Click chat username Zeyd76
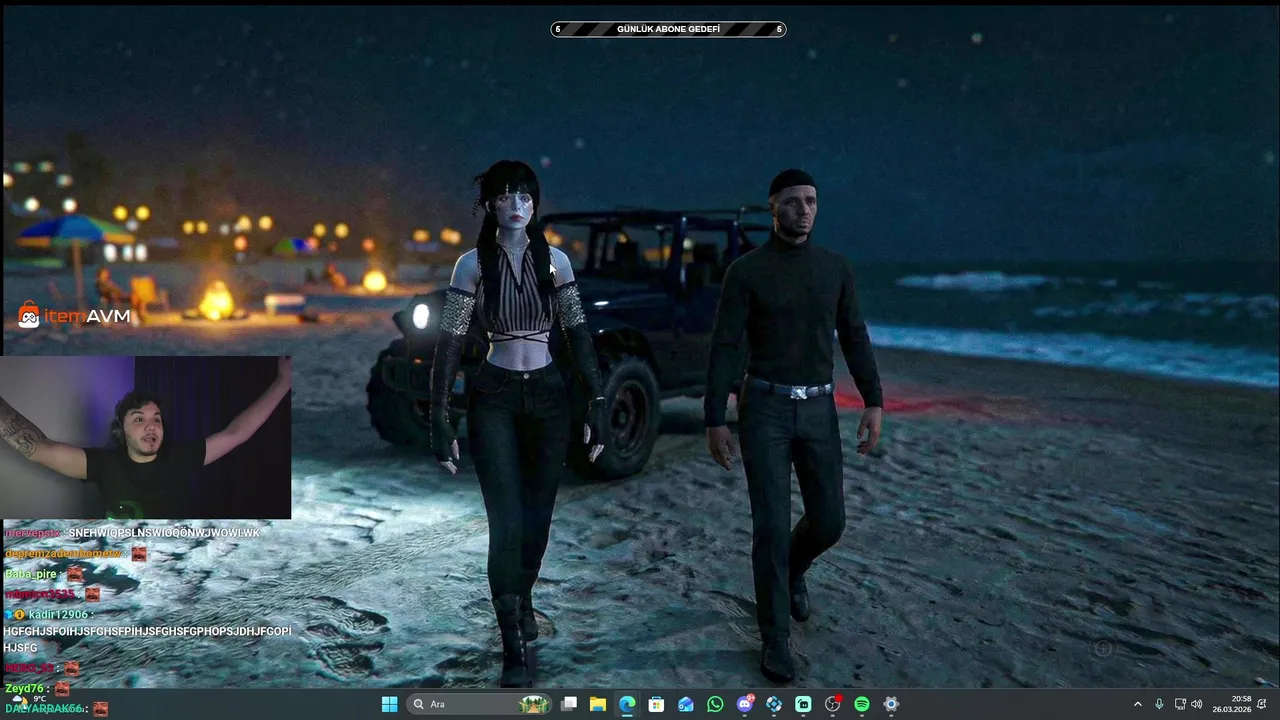The width and height of the screenshot is (1280, 720). 25,689
